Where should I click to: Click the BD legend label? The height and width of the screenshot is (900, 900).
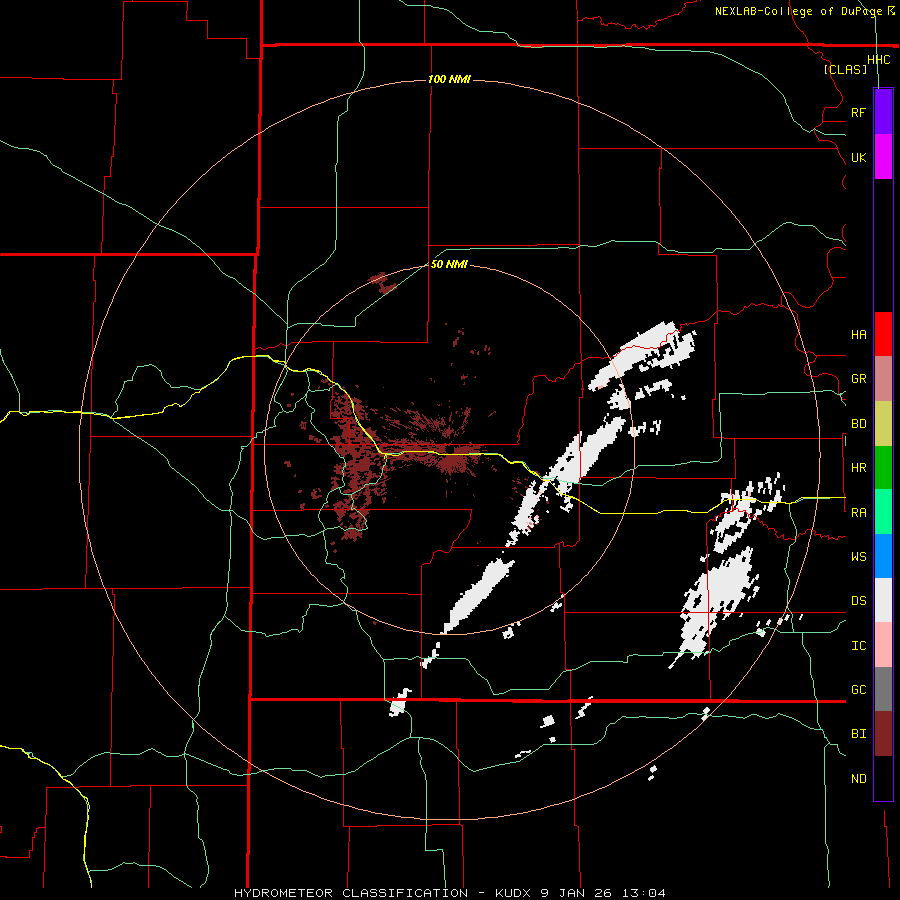[x=858, y=424]
